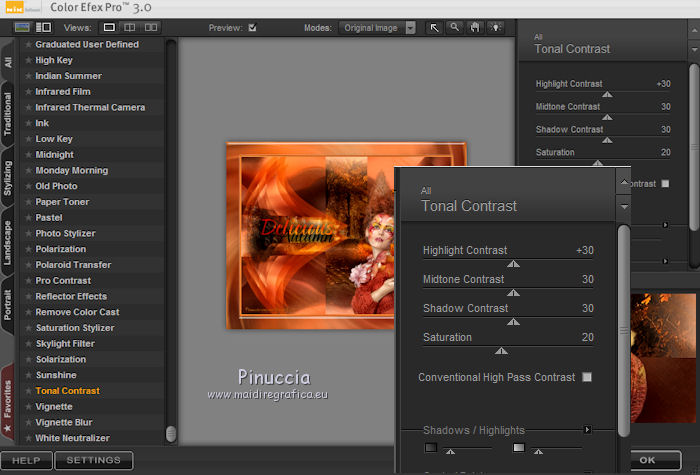This screenshot has height=475, width=700.
Task: Open the Modes dropdown showing Original Image
Action: (377, 28)
